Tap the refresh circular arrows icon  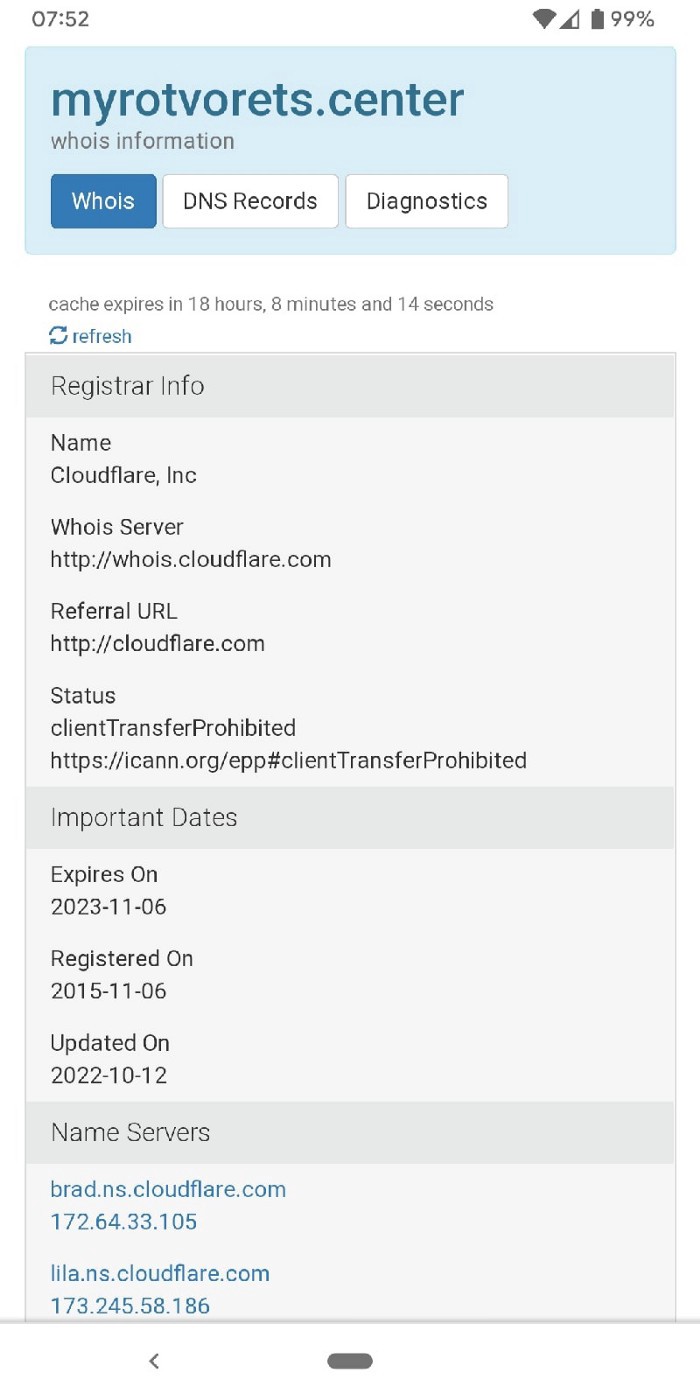[59, 336]
